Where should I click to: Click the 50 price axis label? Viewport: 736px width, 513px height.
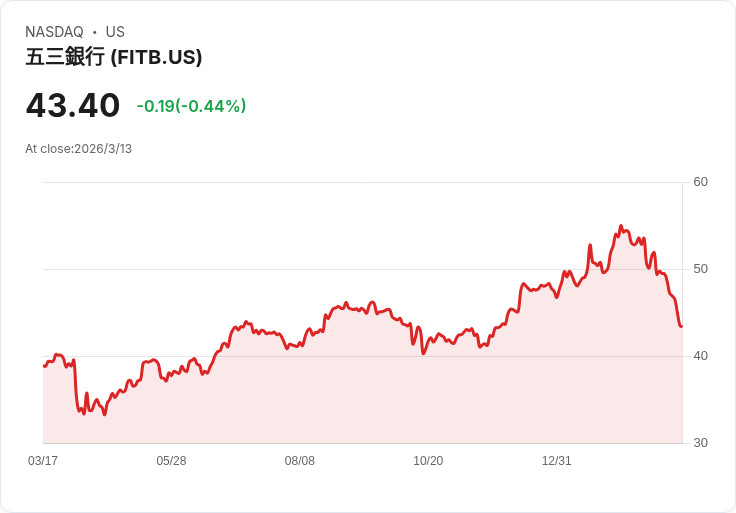point(700,269)
